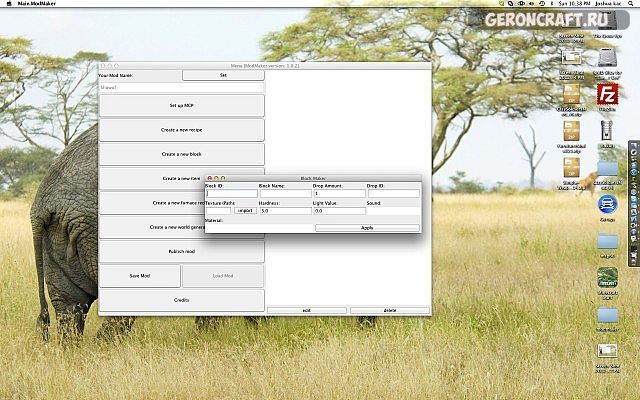Click Create a new recipe
The height and width of the screenshot is (400, 640).
182,130
